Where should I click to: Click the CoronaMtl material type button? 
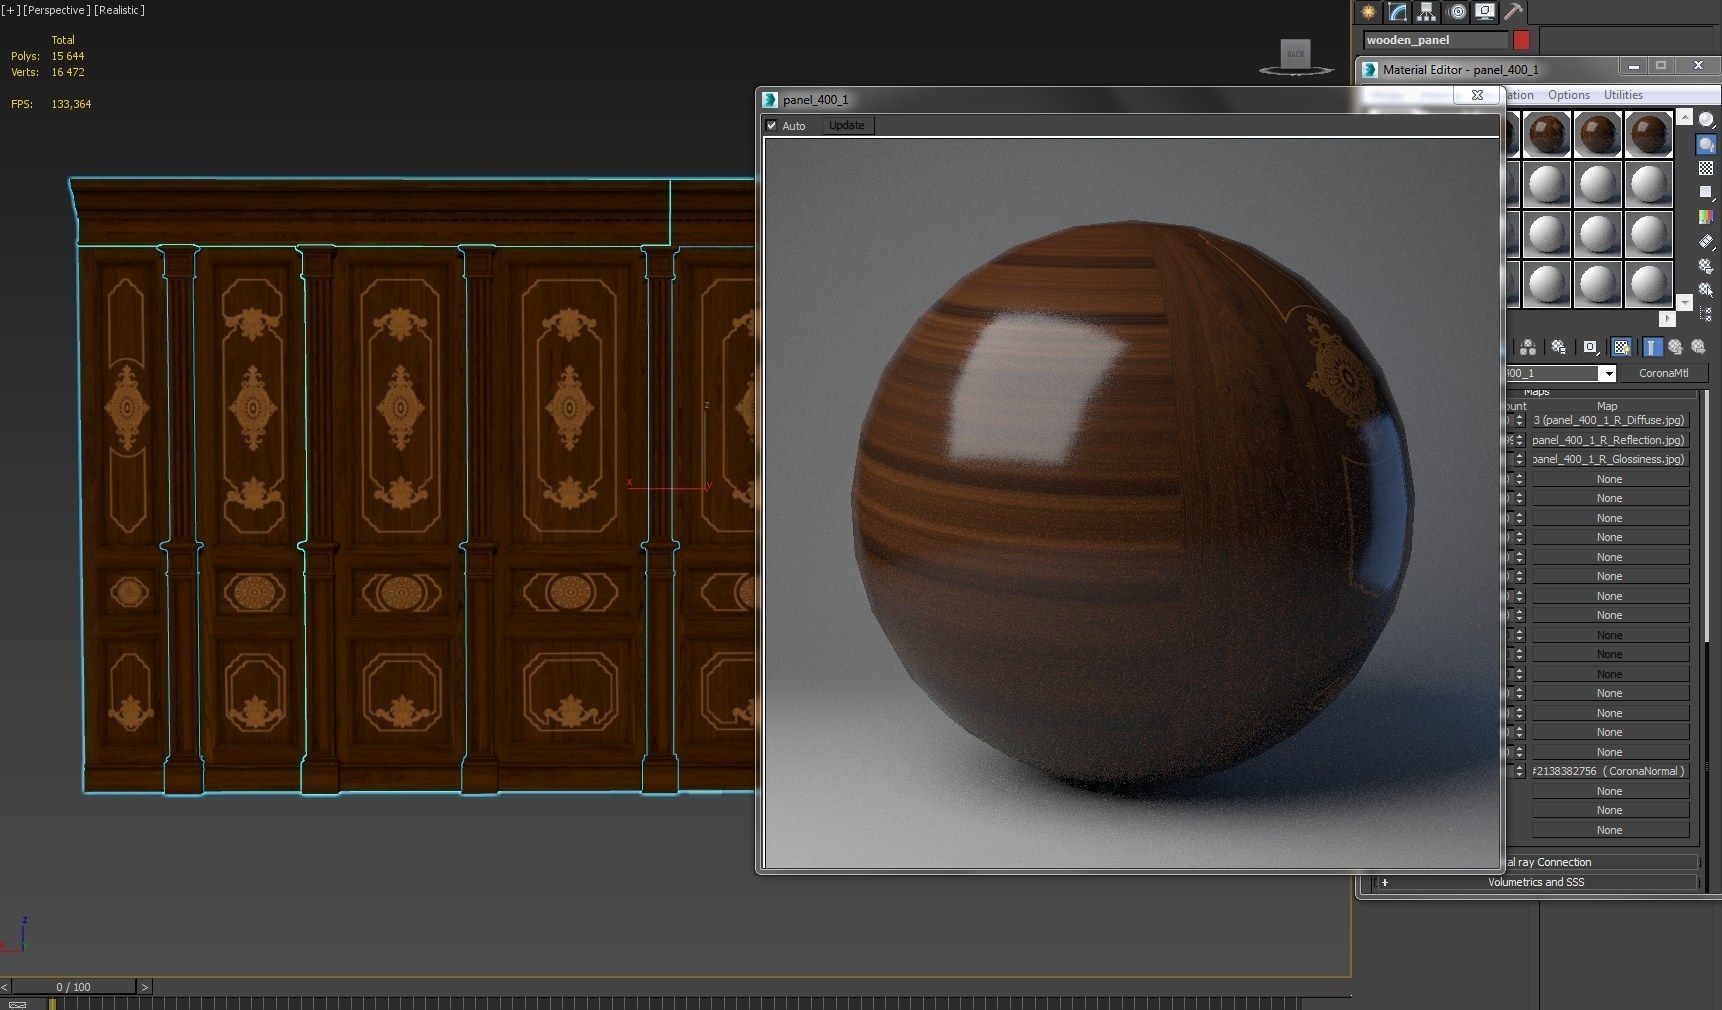pyautogui.click(x=1663, y=373)
